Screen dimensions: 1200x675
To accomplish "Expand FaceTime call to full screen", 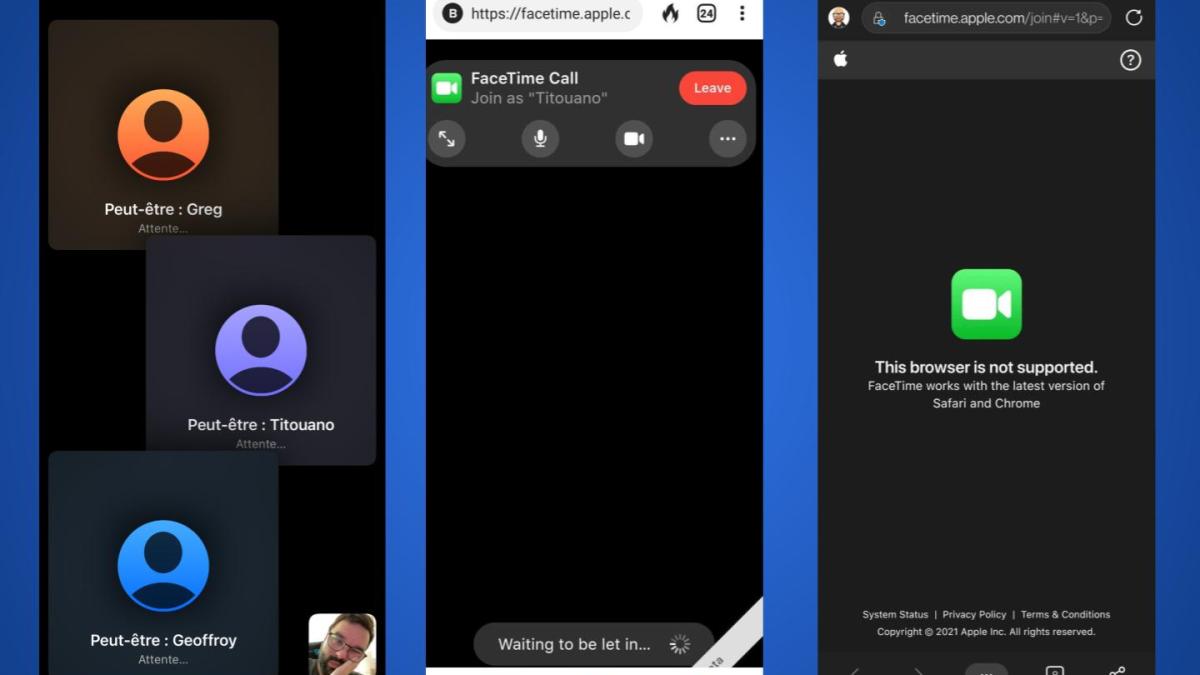I will click(x=447, y=139).
